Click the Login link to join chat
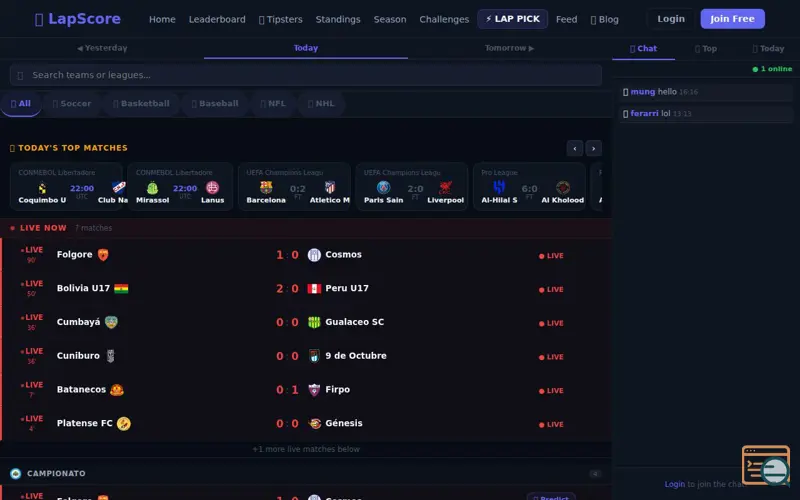Viewport: 800px width, 500px height. click(x=674, y=484)
